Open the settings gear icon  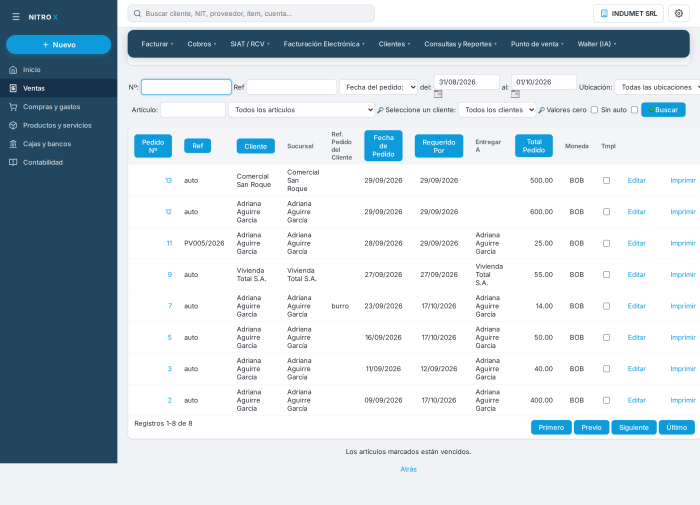click(x=679, y=13)
